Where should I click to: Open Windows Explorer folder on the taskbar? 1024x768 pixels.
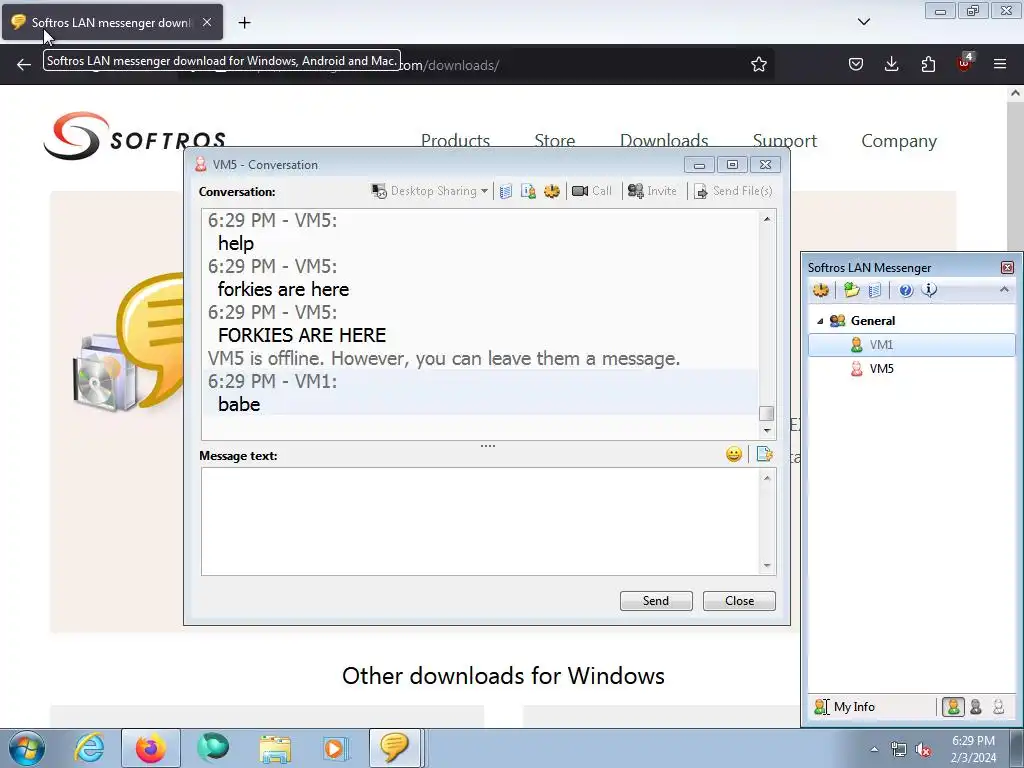275,748
